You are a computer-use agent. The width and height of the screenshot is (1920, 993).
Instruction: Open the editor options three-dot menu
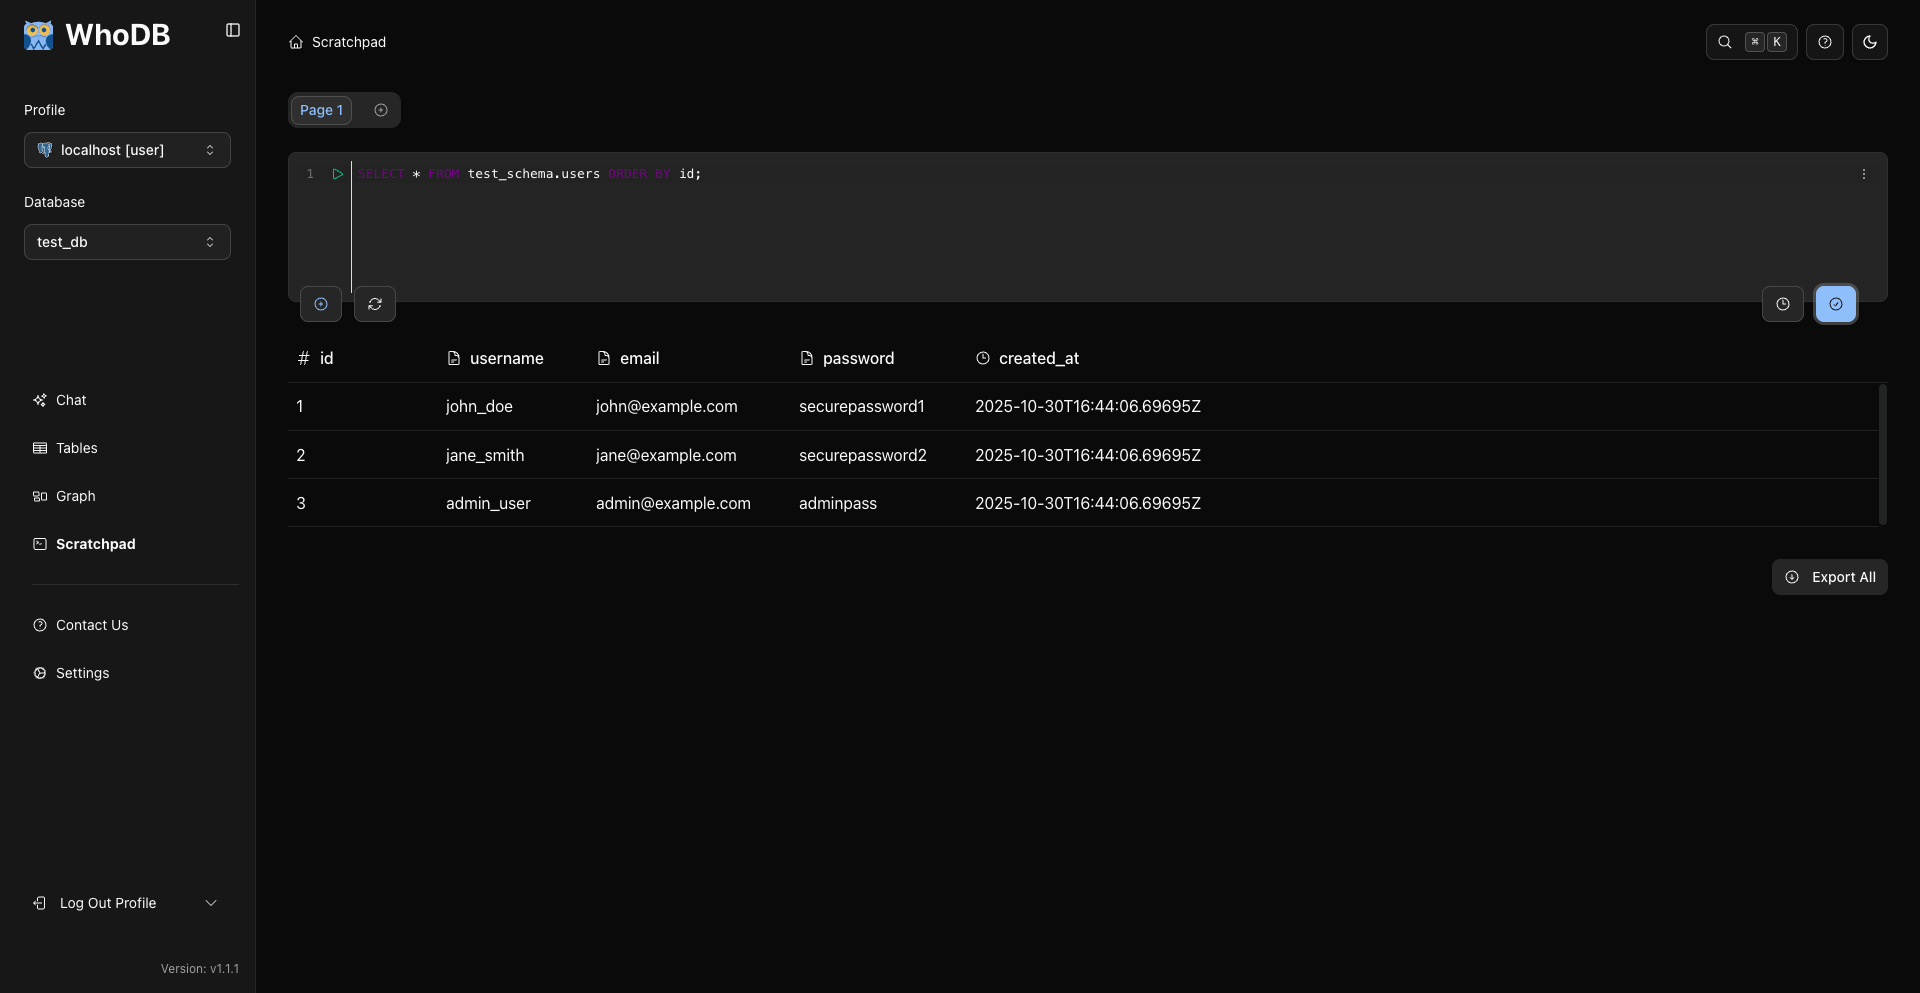pyautogui.click(x=1864, y=173)
